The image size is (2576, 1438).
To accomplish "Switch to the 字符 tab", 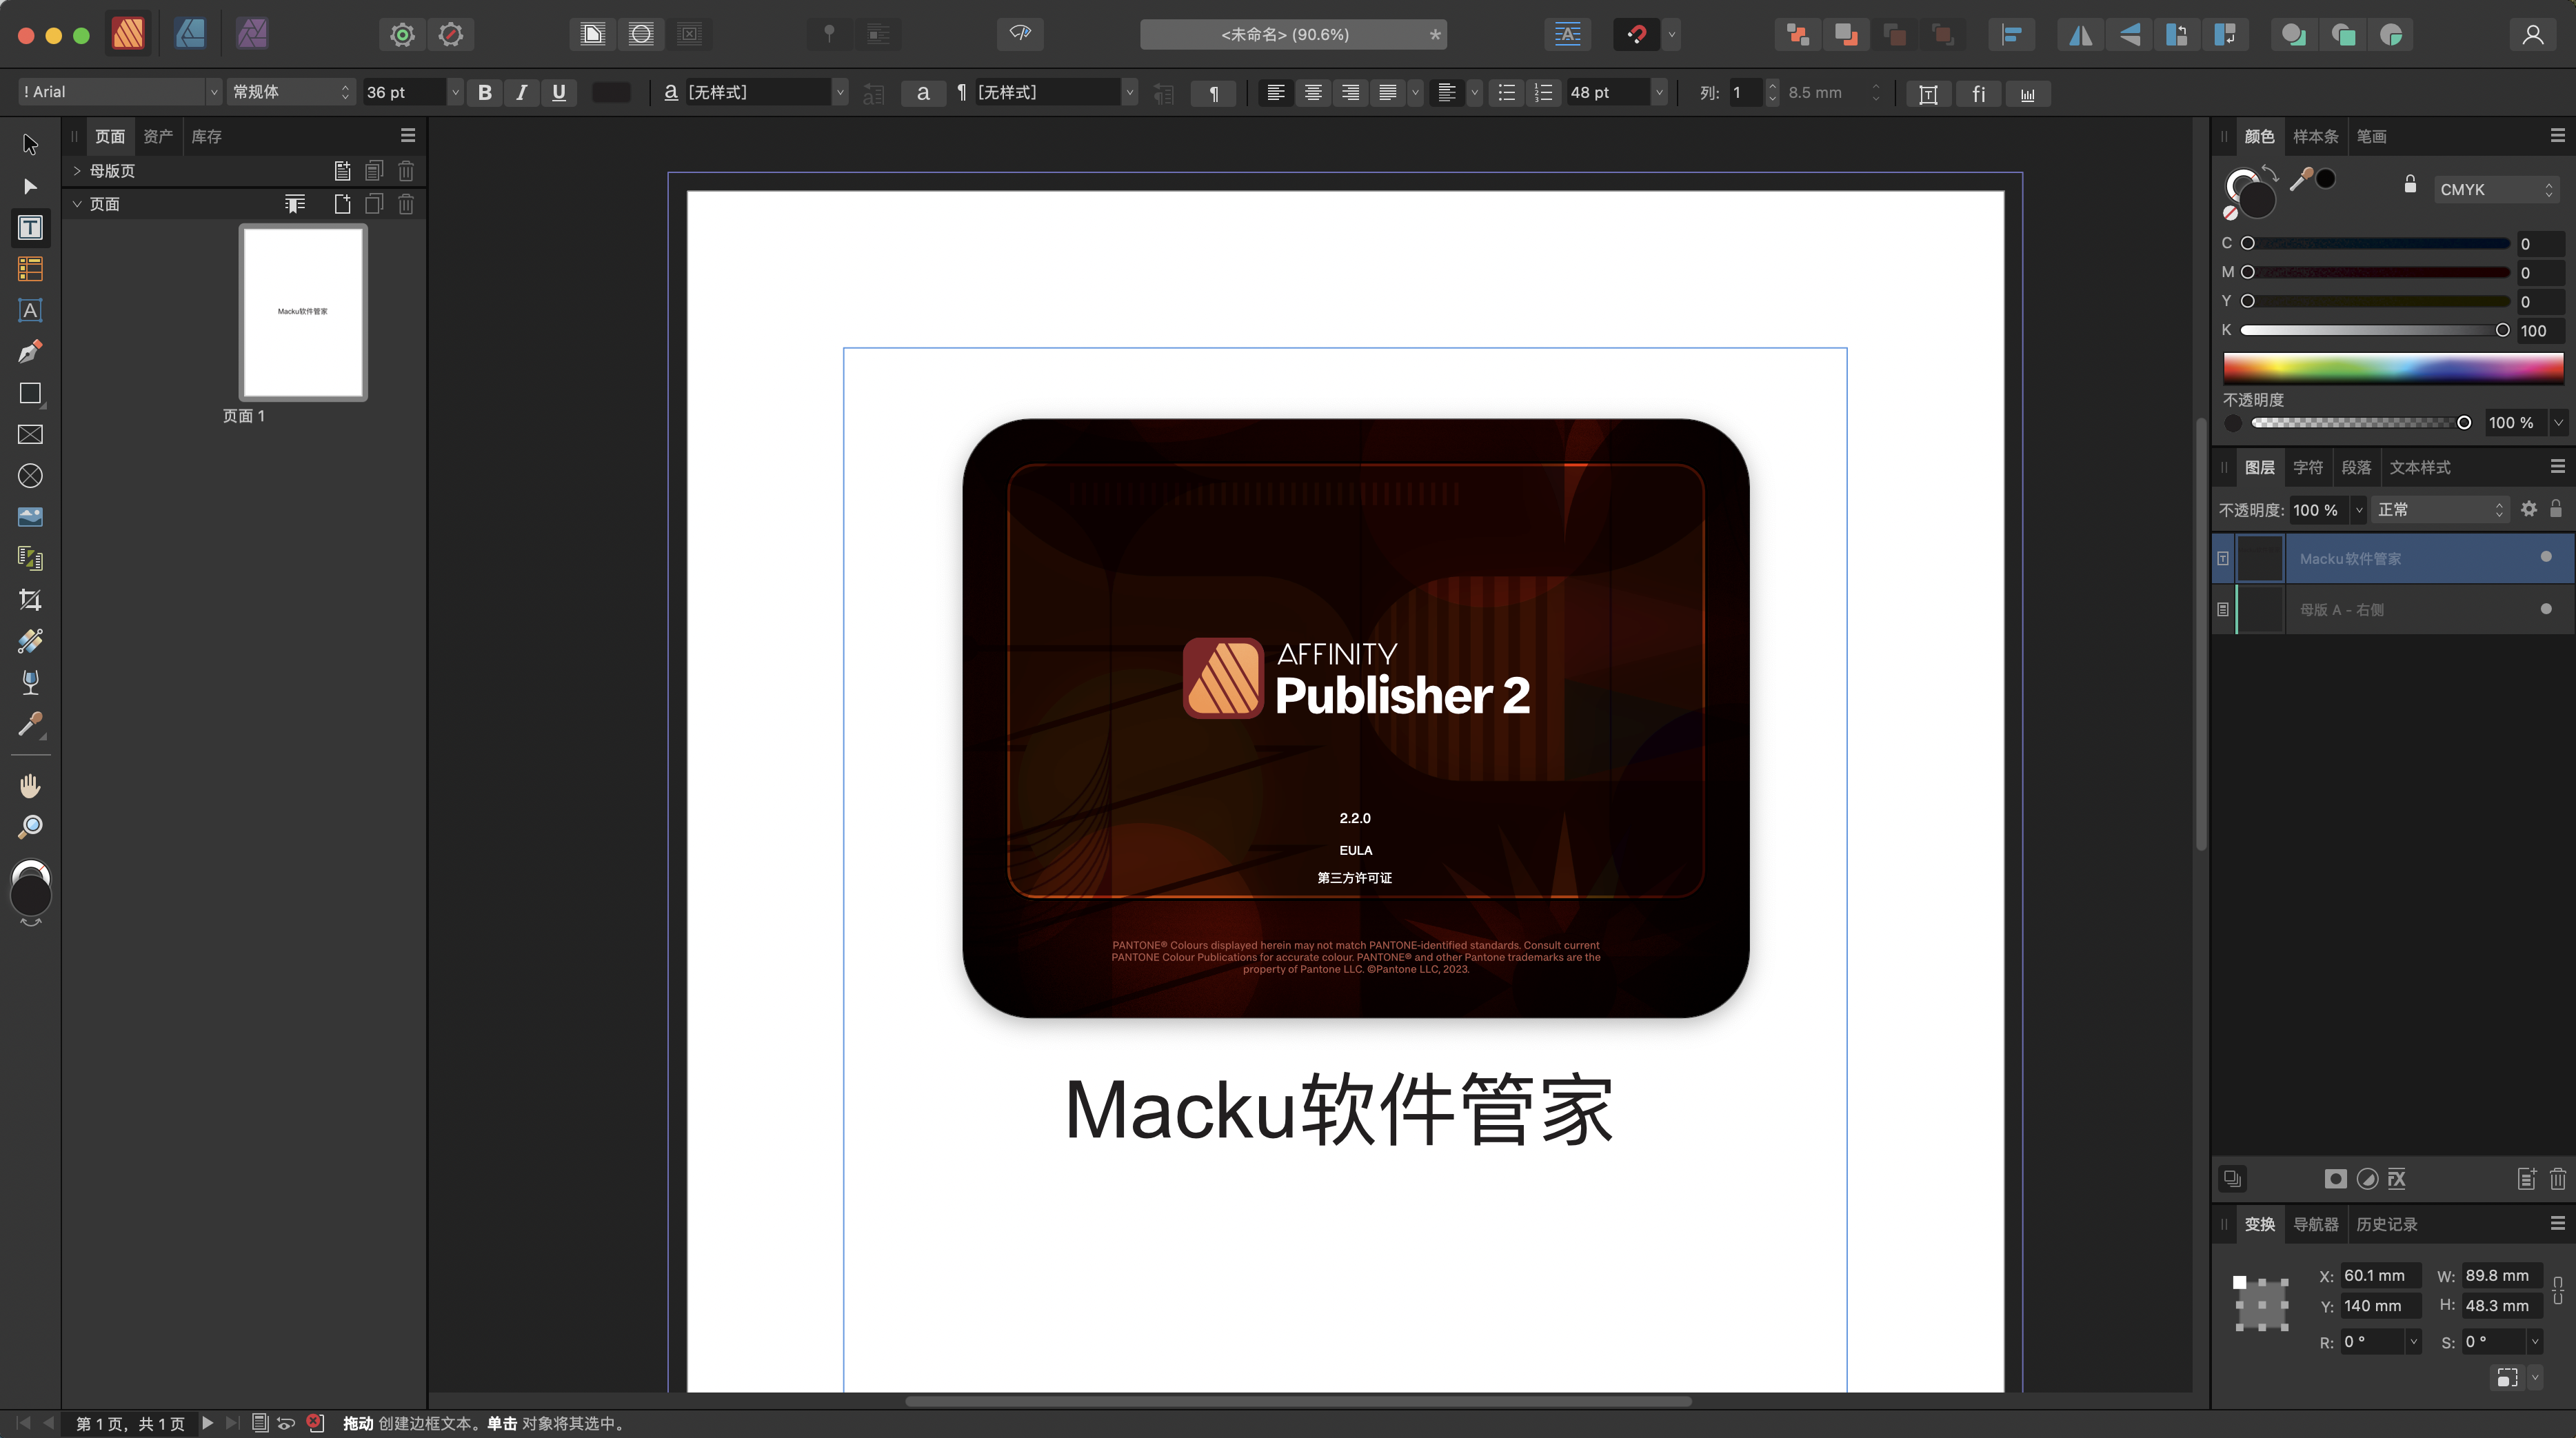I will pyautogui.click(x=2308, y=467).
